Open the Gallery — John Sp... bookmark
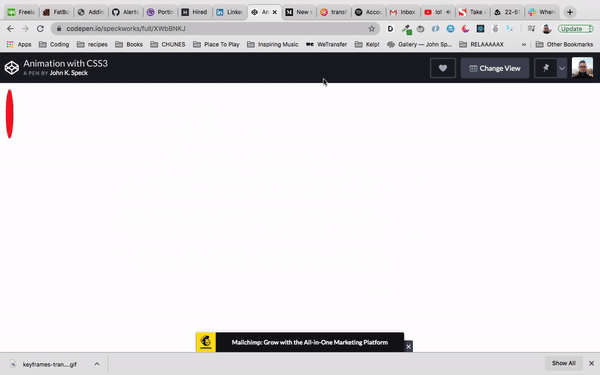600x375 pixels. [x=419, y=44]
